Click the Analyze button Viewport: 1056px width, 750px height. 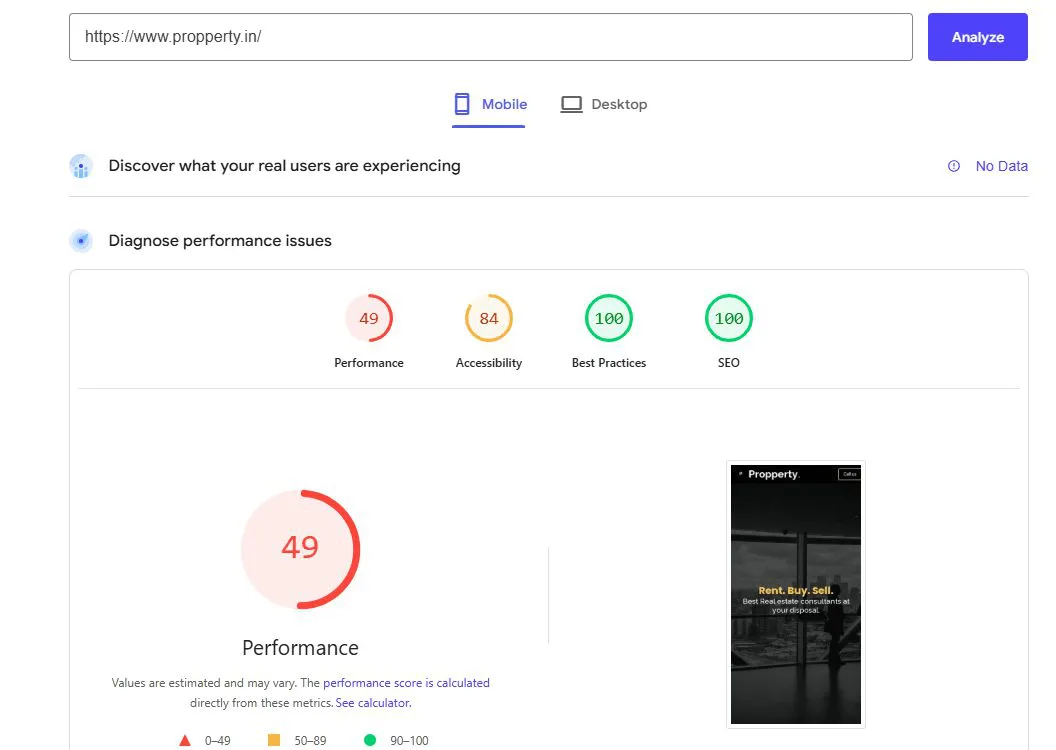[x=977, y=37]
